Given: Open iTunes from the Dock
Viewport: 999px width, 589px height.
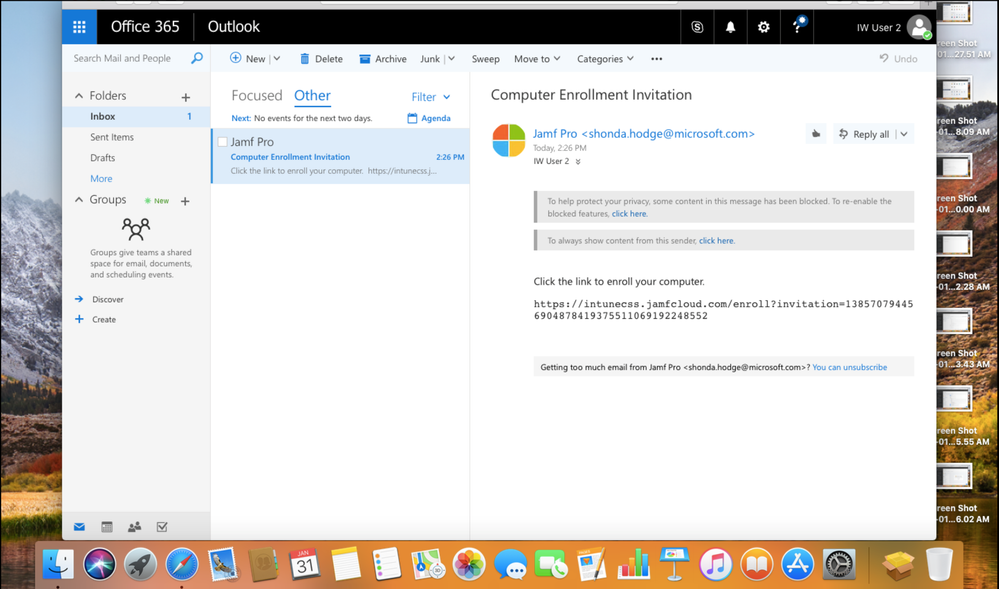Looking at the screenshot, I should tap(715, 564).
